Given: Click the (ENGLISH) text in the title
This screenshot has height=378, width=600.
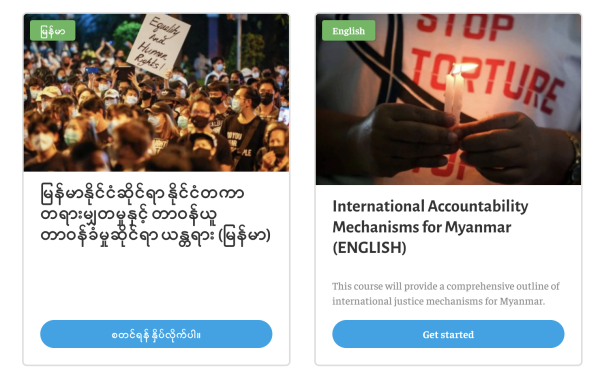Looking at the screenshot, I should 369,248.
